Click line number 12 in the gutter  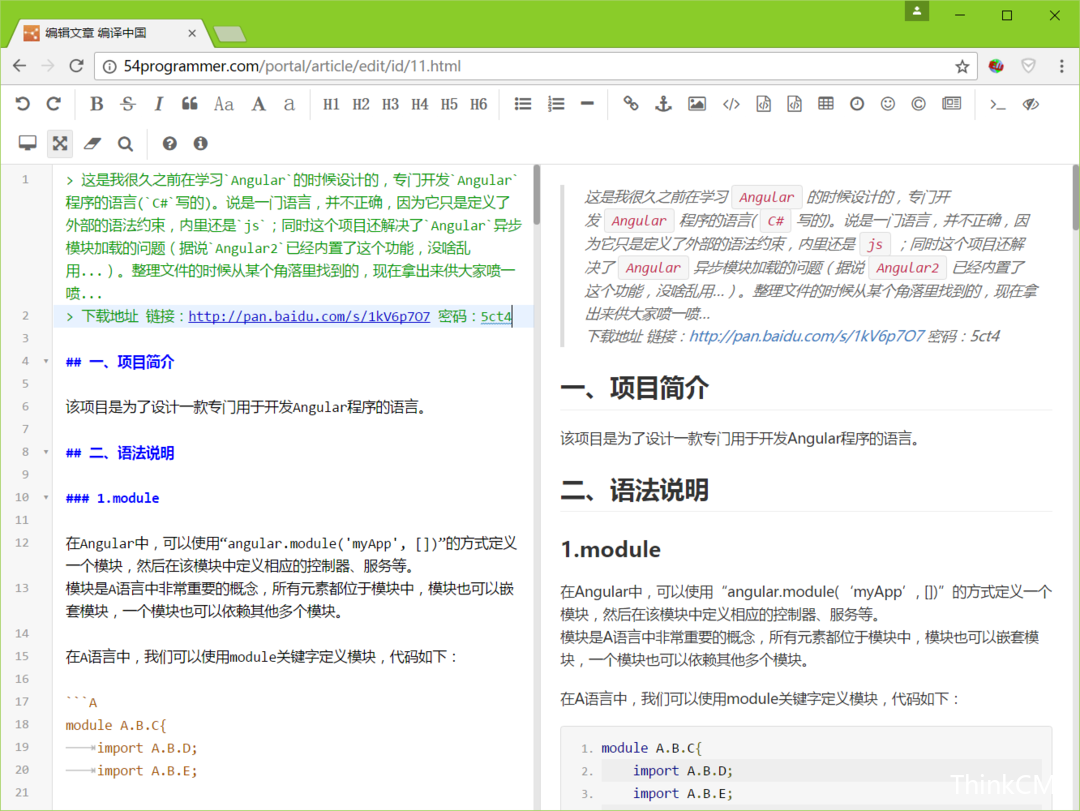pos(22,543)
